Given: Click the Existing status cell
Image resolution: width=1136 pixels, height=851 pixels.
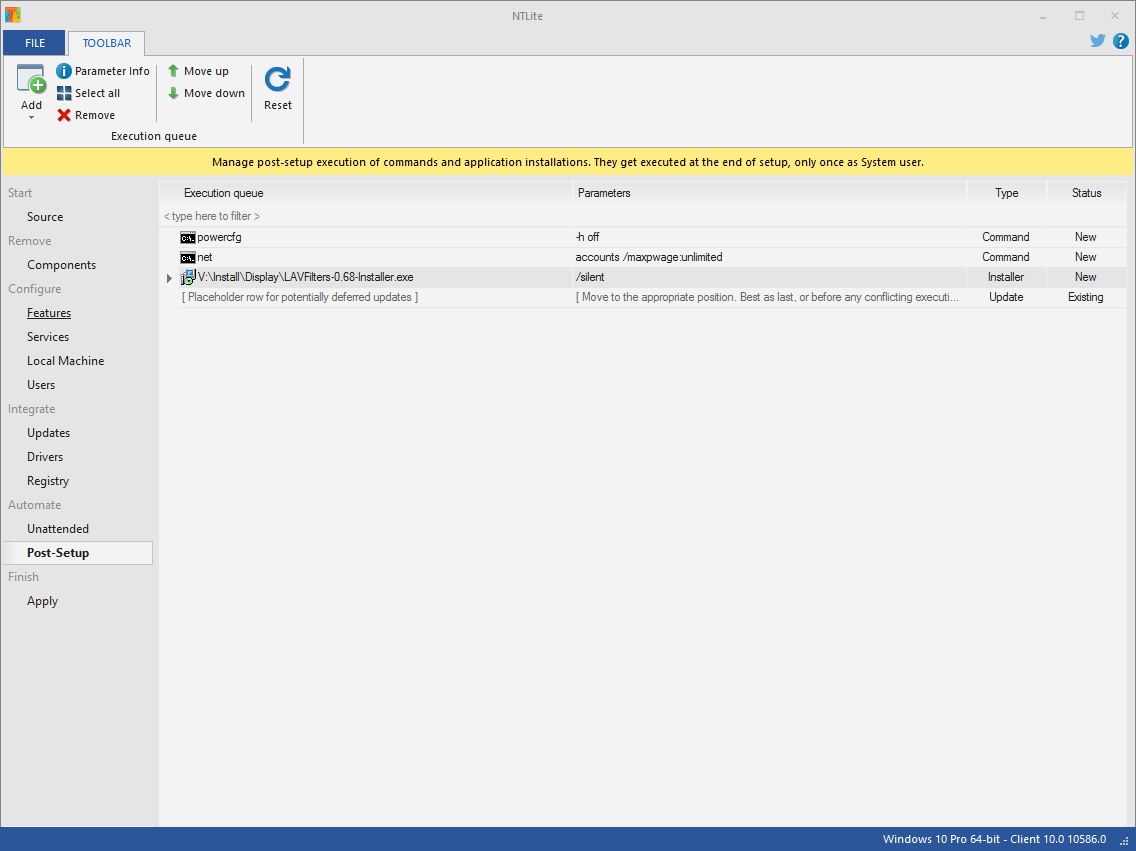Looking at the screenshot, I should click(1085, 297).
